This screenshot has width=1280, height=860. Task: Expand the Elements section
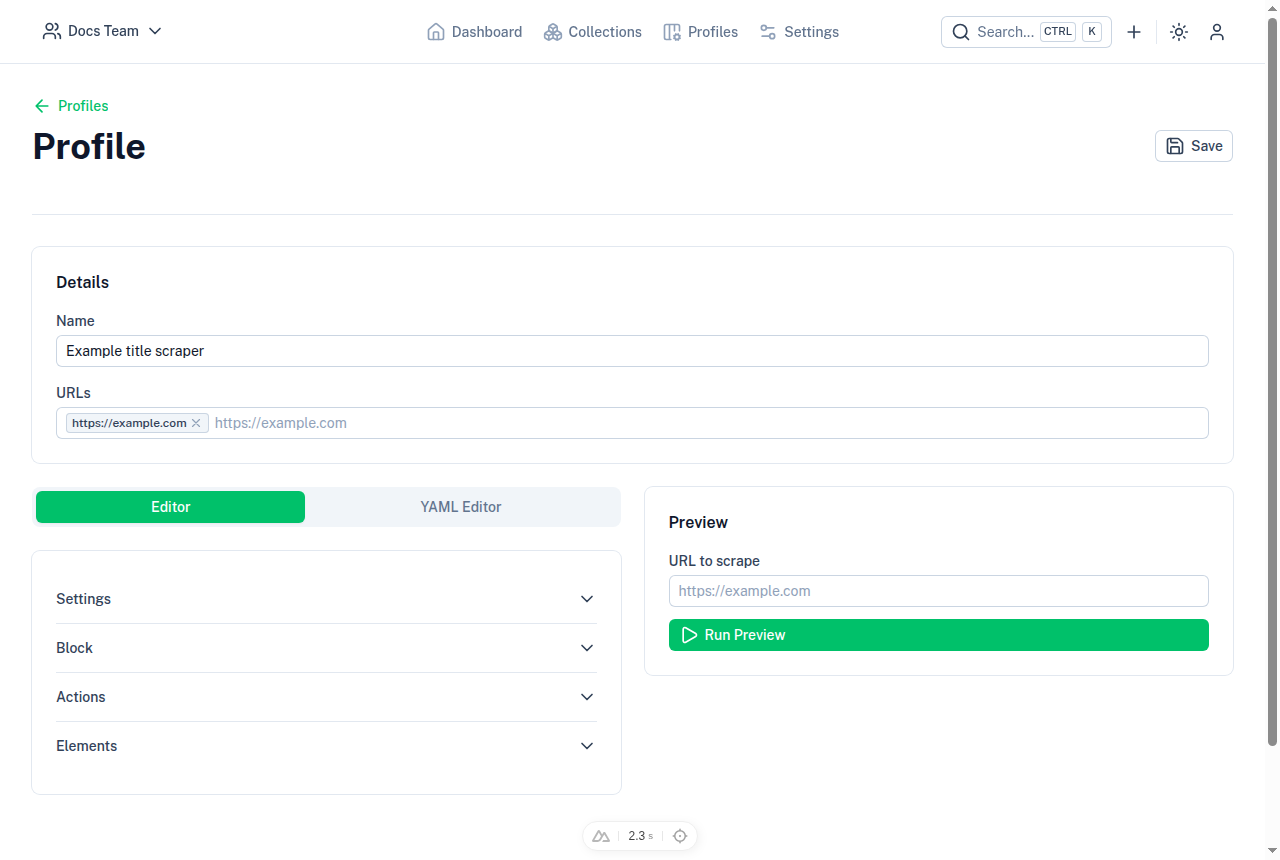pos(326,746)
